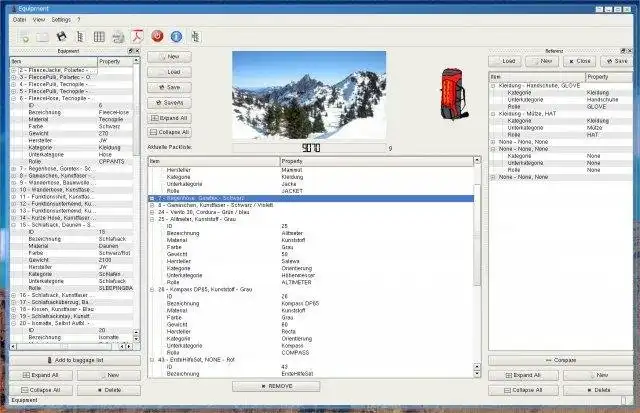Click the 'ALTIMETER' role value
Screen dimensions: 640x413
pyautogui.click(x=296, y=282)
